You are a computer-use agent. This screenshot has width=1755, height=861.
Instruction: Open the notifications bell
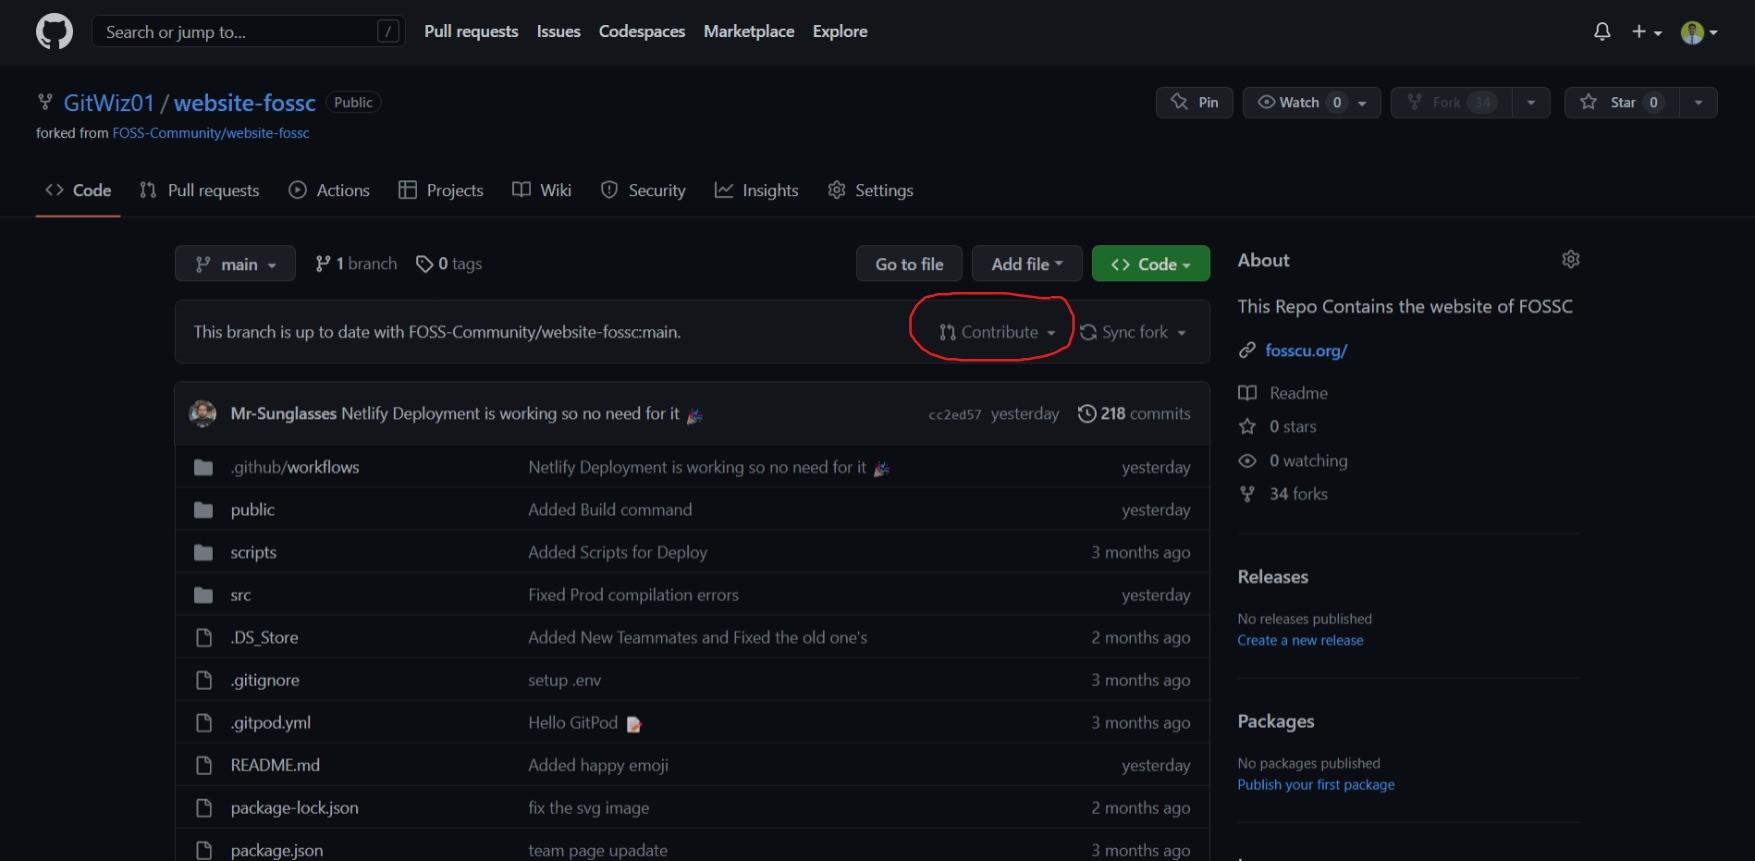1602,32
